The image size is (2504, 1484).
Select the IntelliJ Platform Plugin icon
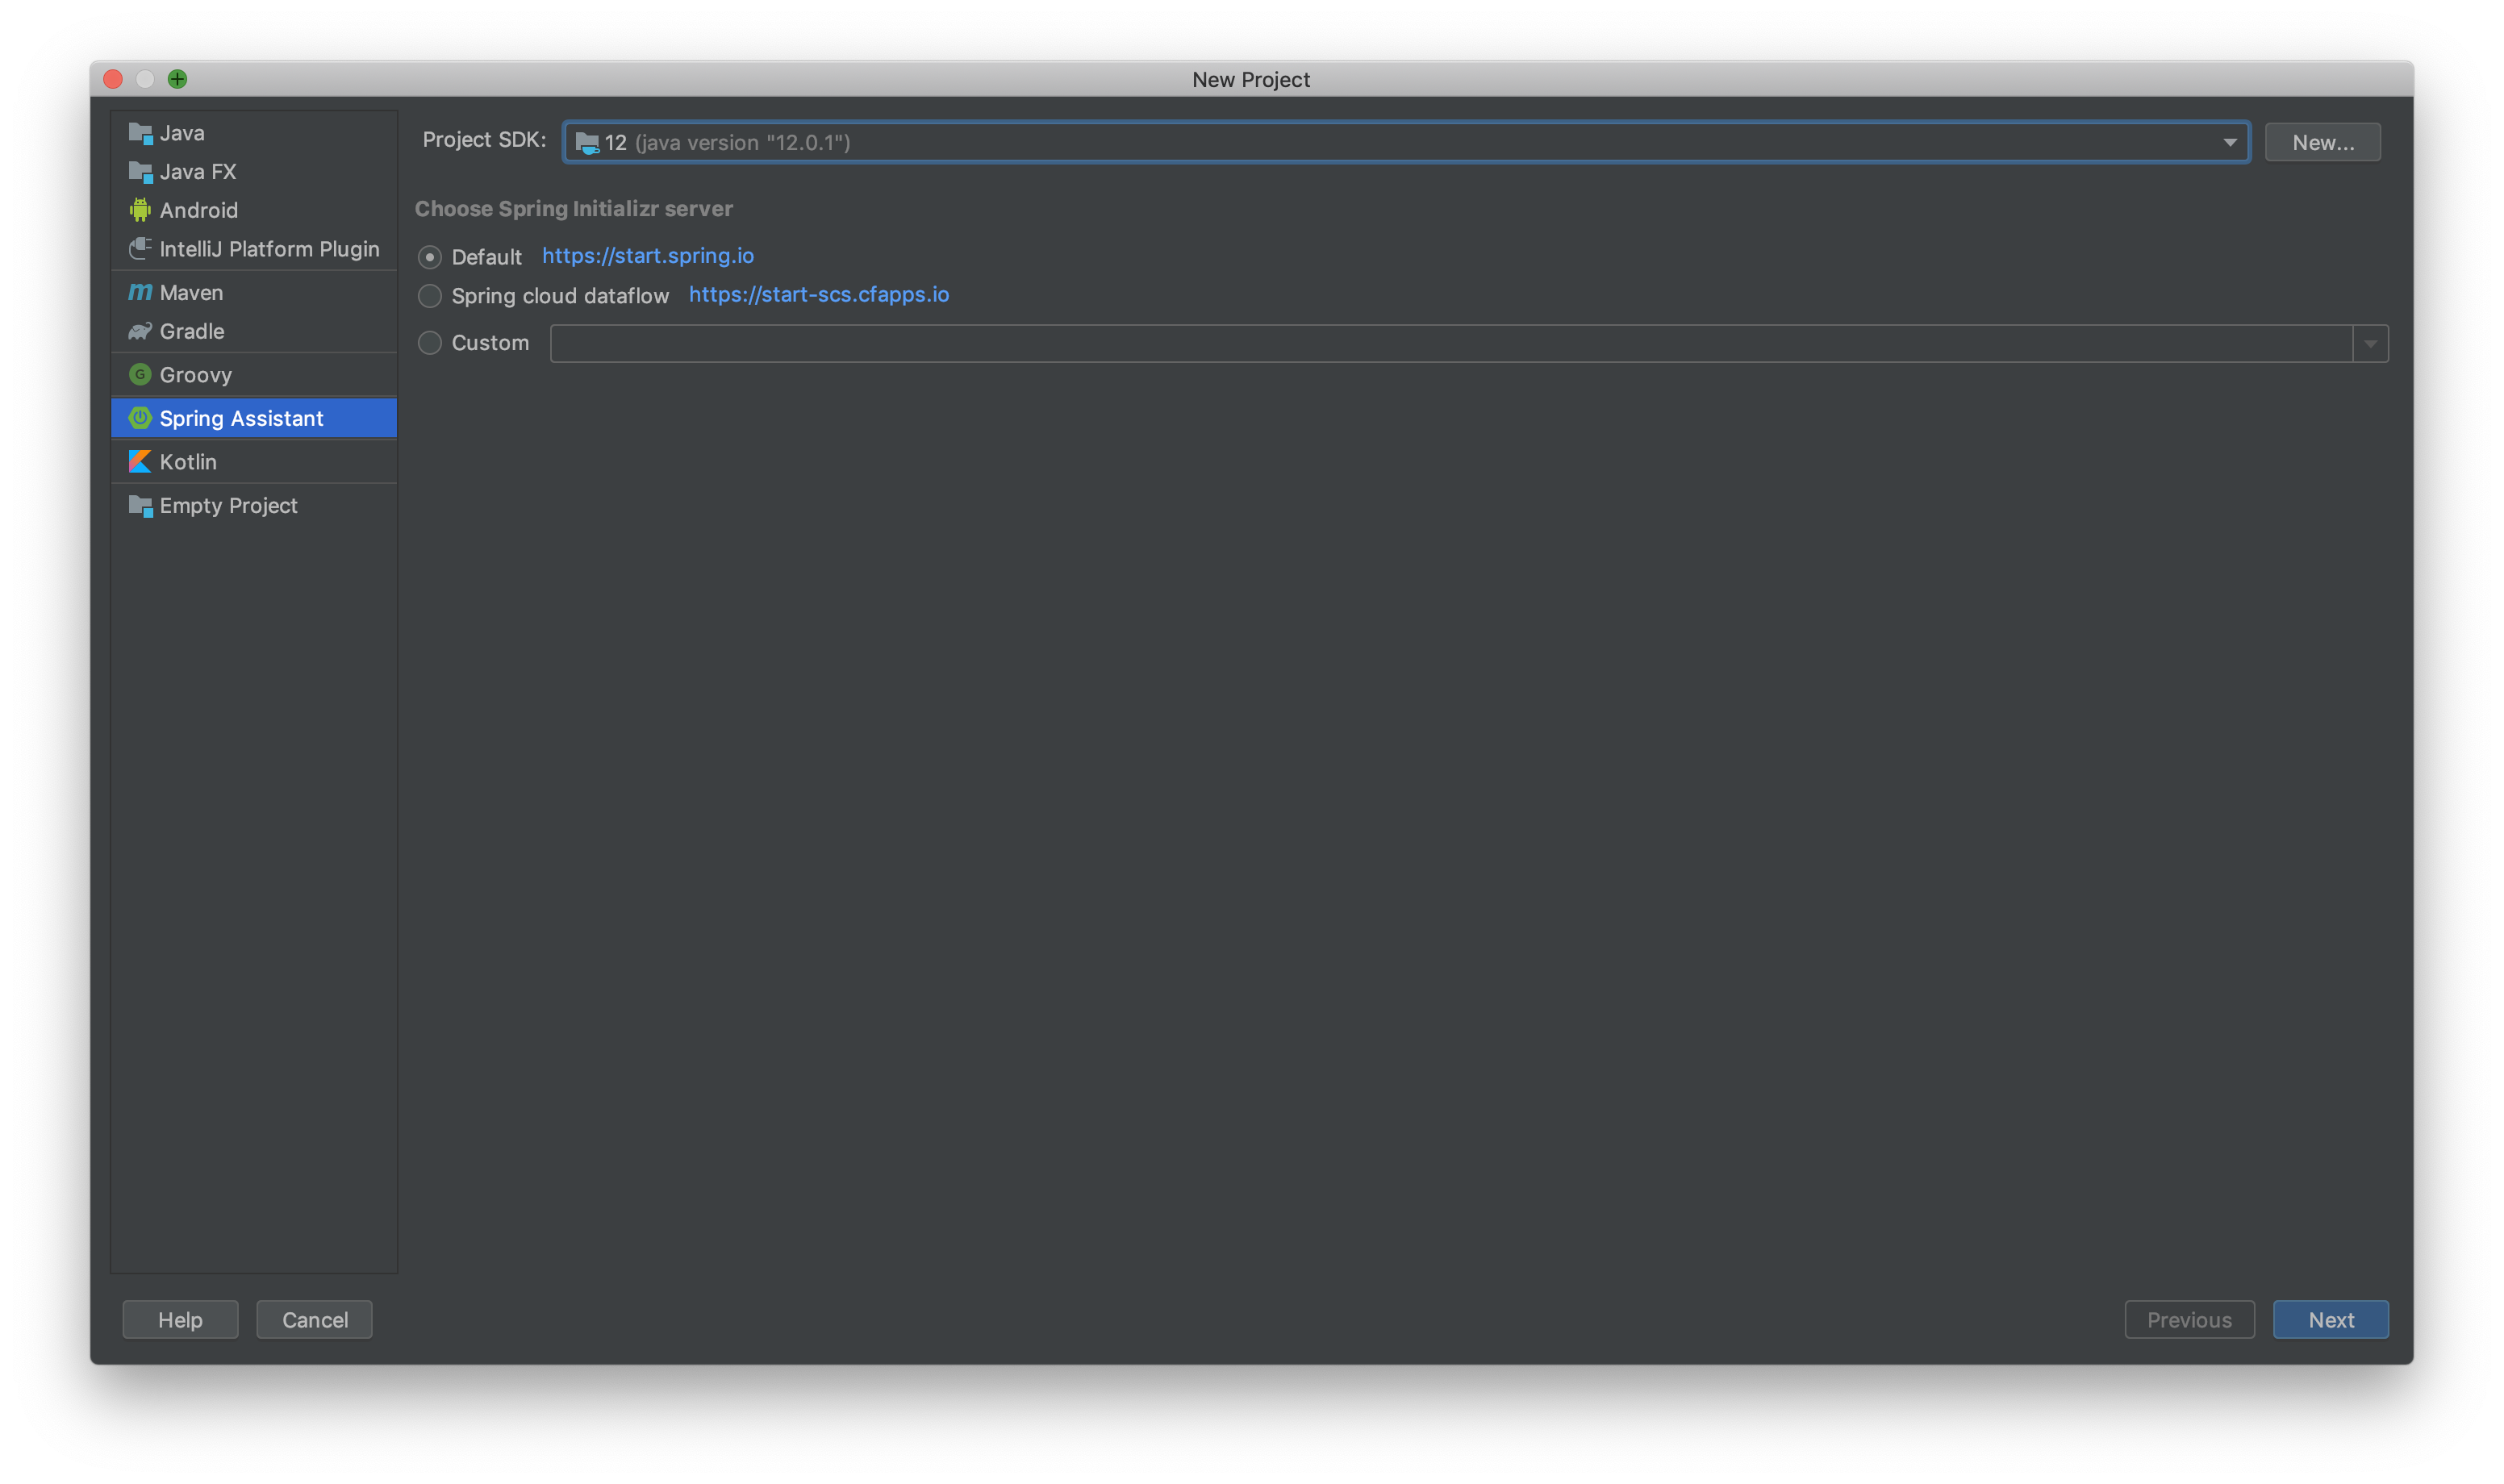tap(140, 248)
